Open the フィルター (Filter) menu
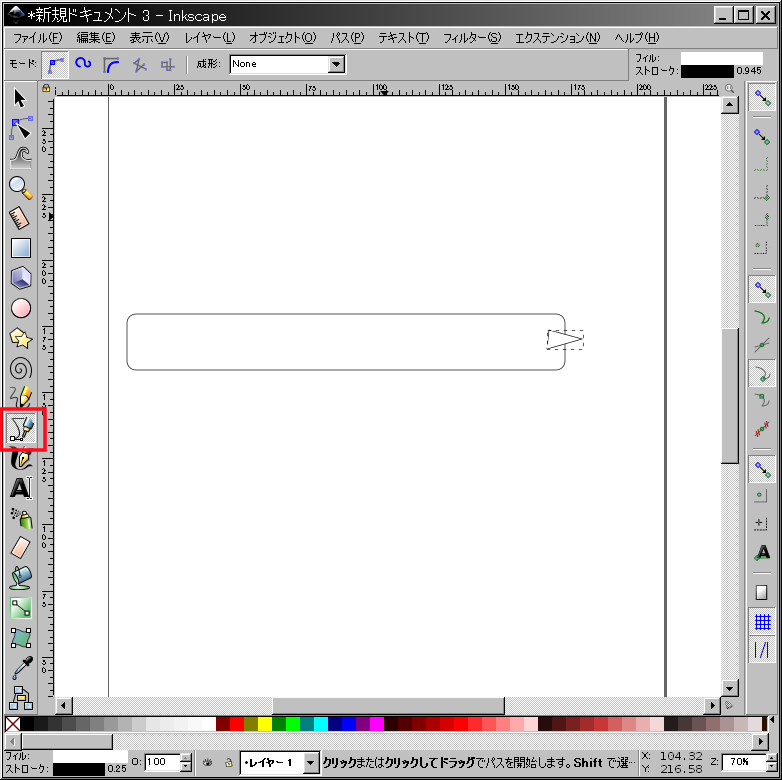Image resolution: width=782 pixels, height=780 pixels. (x=472, y=38)
